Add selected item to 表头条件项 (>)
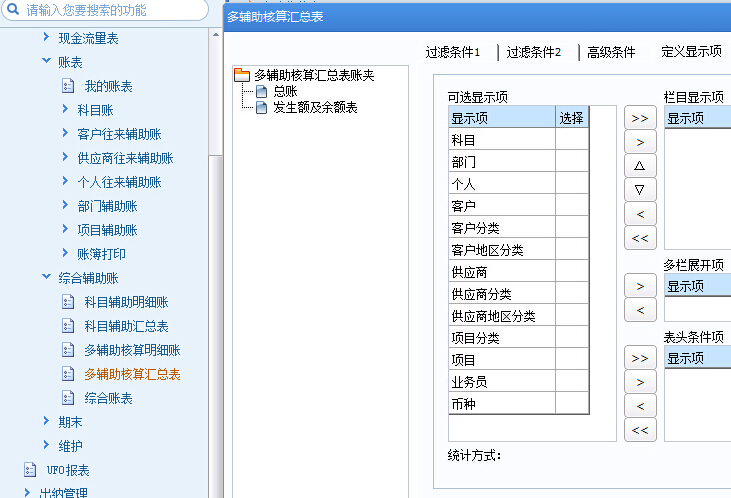This screenshot has width=731, height=498. [640, 382]
